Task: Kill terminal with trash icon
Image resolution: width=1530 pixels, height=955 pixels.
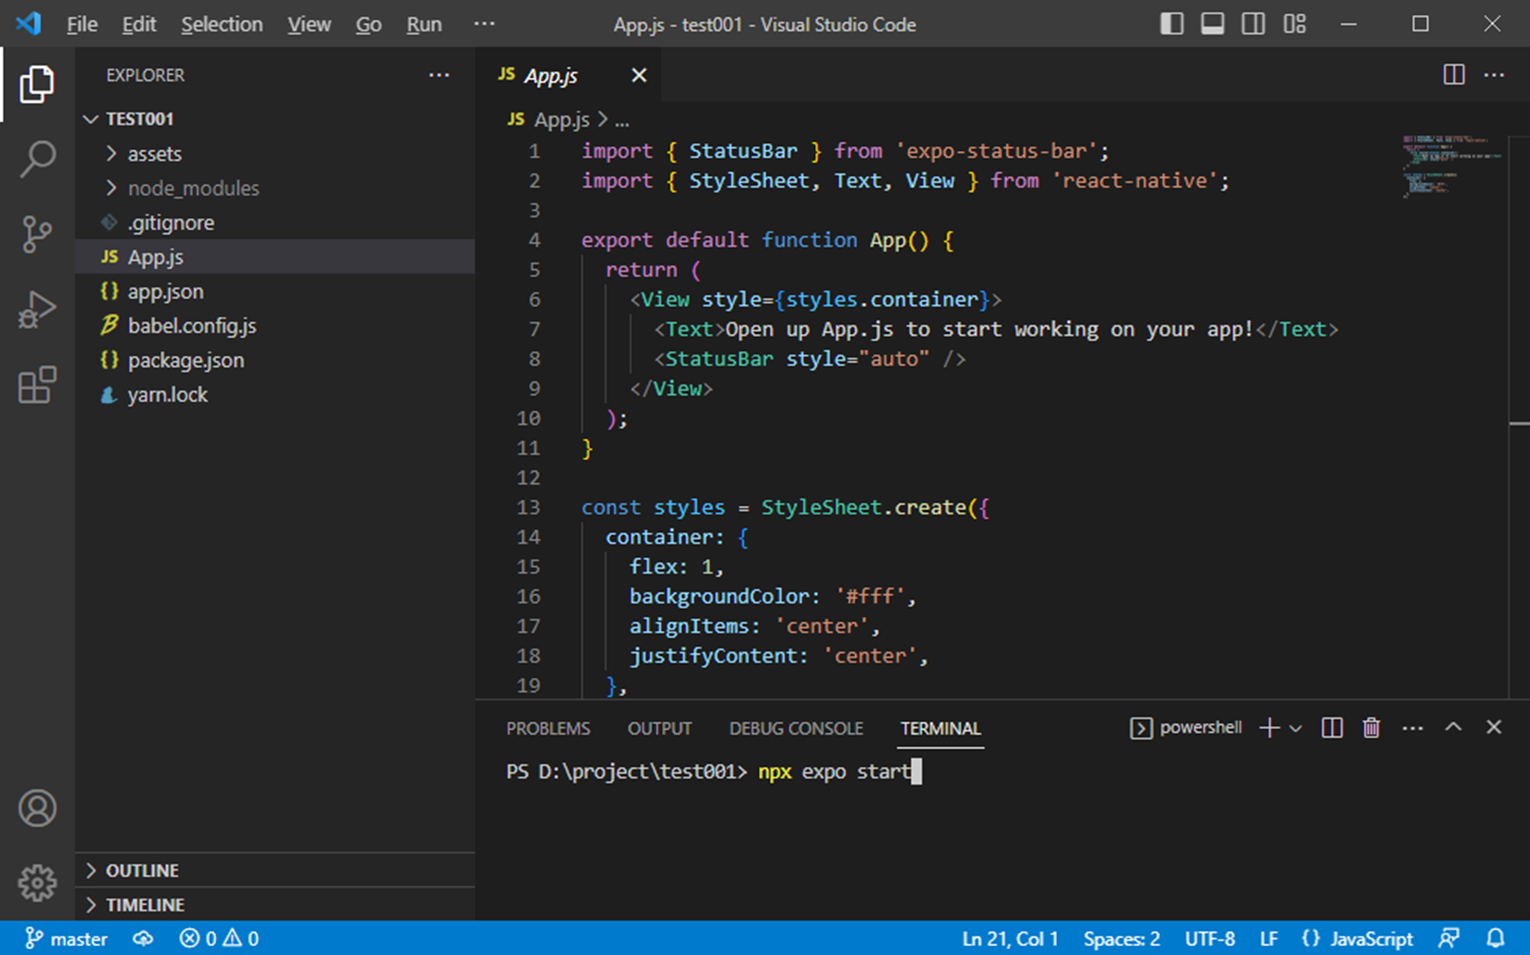Action: 1372,728
